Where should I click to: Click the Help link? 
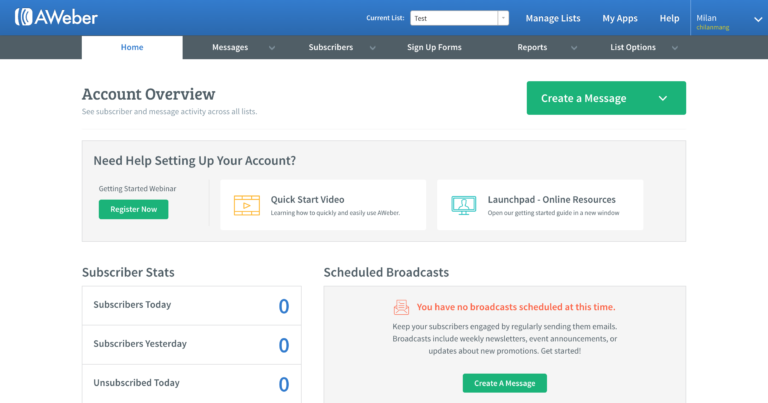tap(670, 18)
